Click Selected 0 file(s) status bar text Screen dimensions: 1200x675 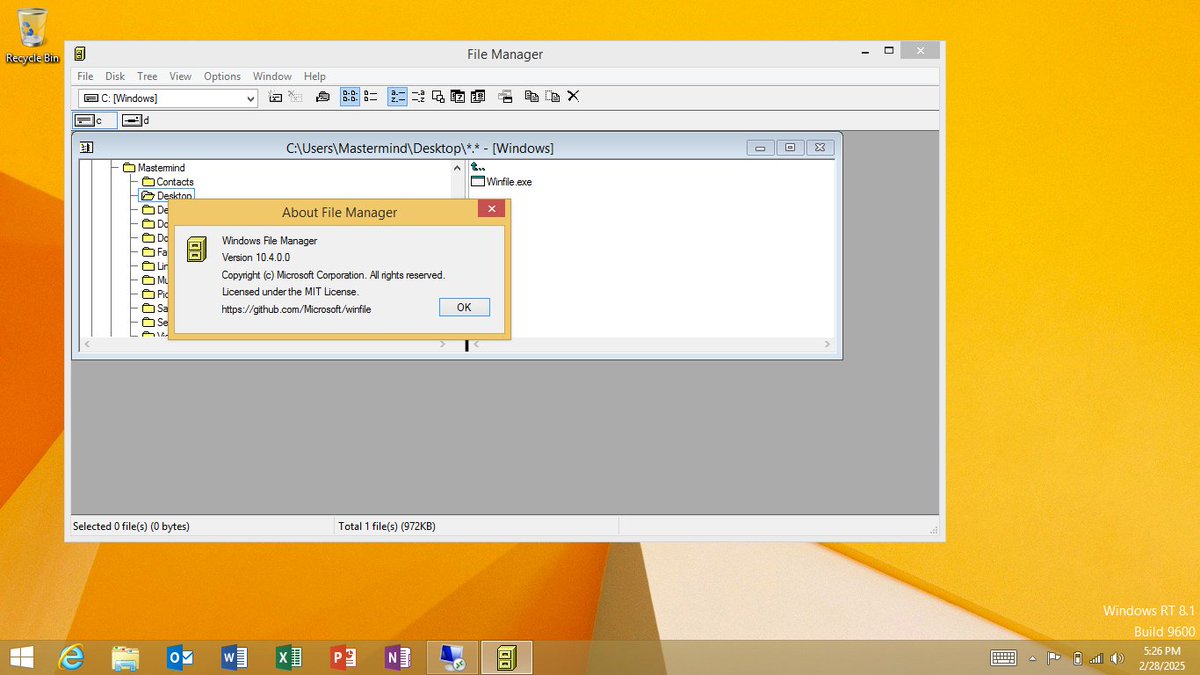tap(131, 526)
